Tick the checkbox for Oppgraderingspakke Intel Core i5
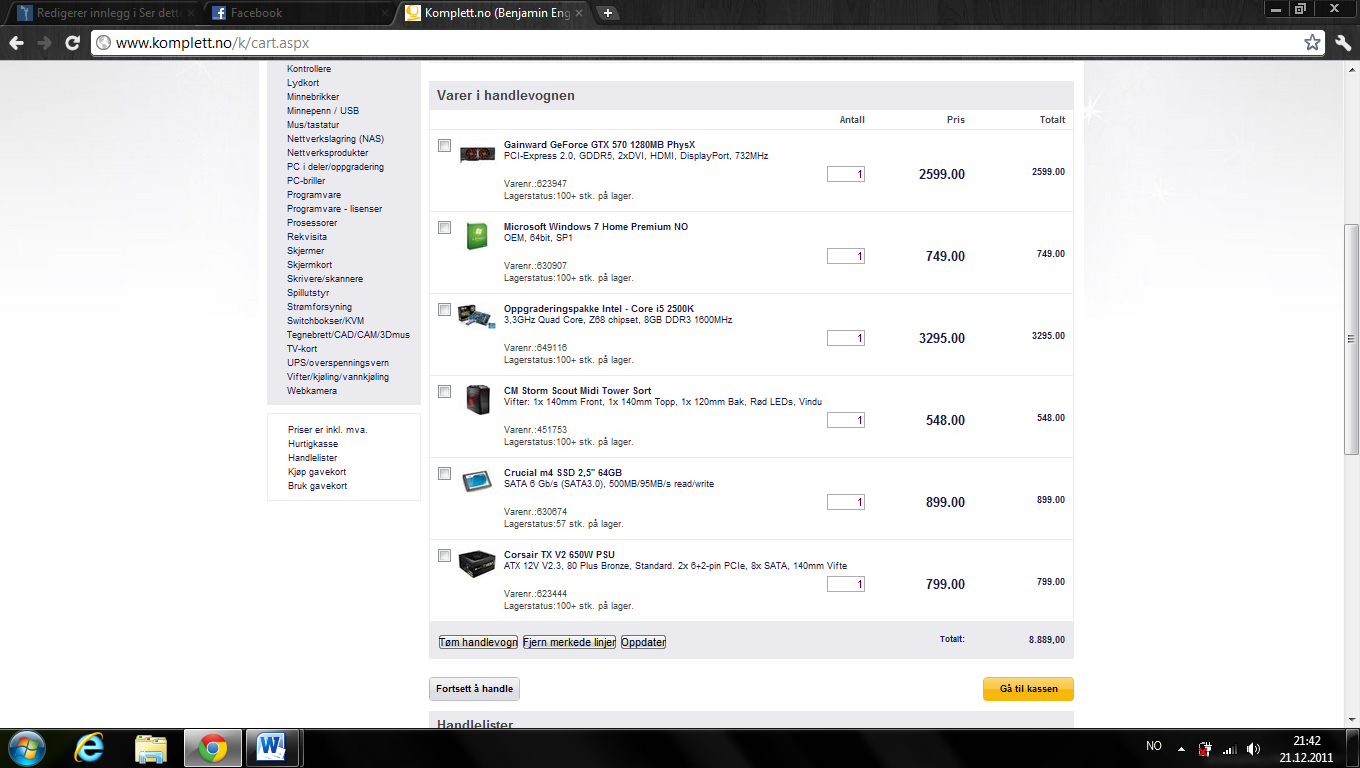Image resolution: width=1360 pixels, height=768 pixels. point(445,310)
